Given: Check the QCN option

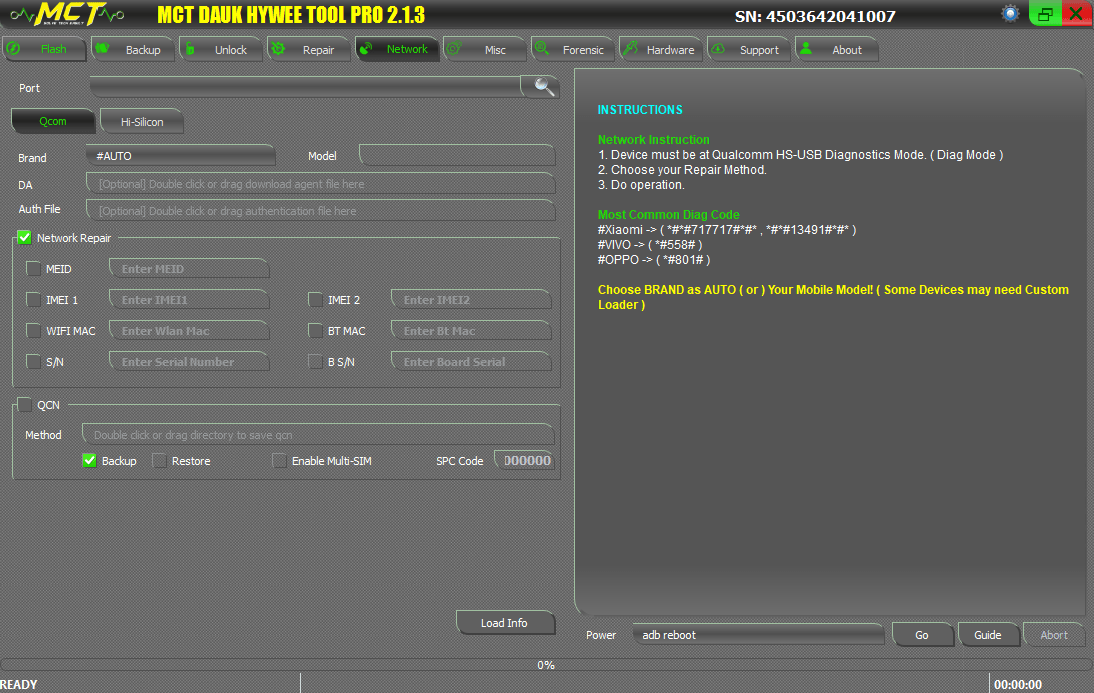Looking at the screenshot, I should pos(25,404).
